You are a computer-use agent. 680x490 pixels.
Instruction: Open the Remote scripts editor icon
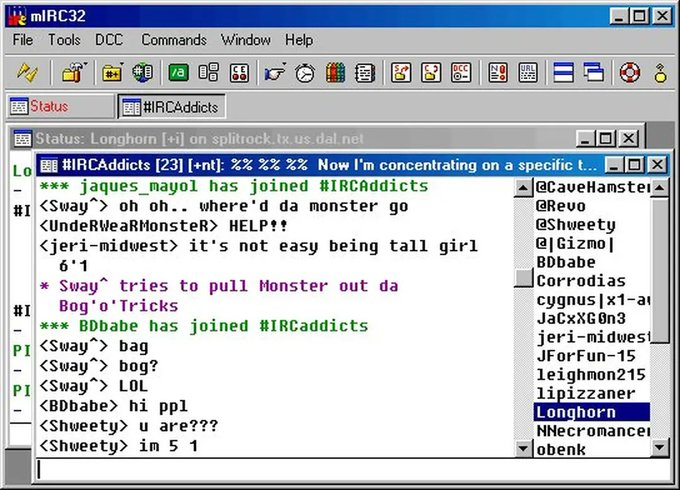[239, 72]
